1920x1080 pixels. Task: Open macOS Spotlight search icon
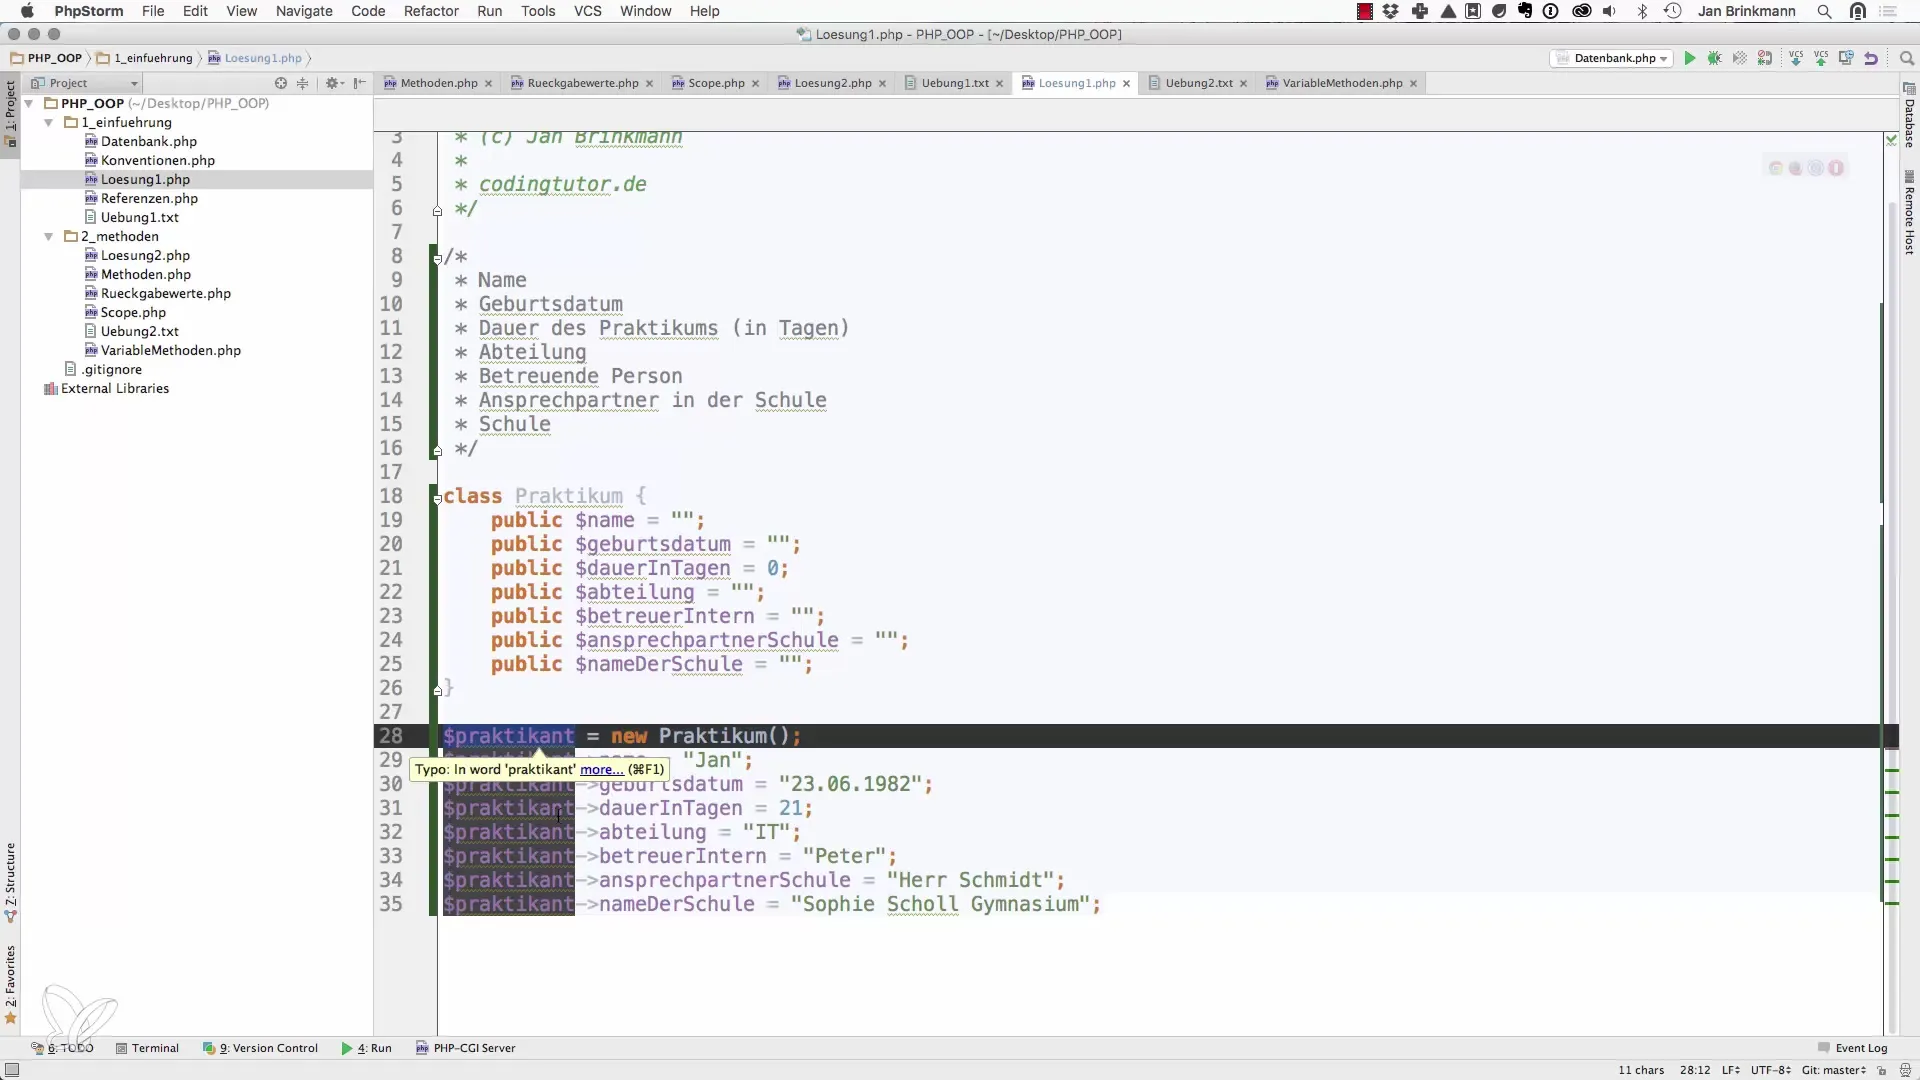[1824, 11]
